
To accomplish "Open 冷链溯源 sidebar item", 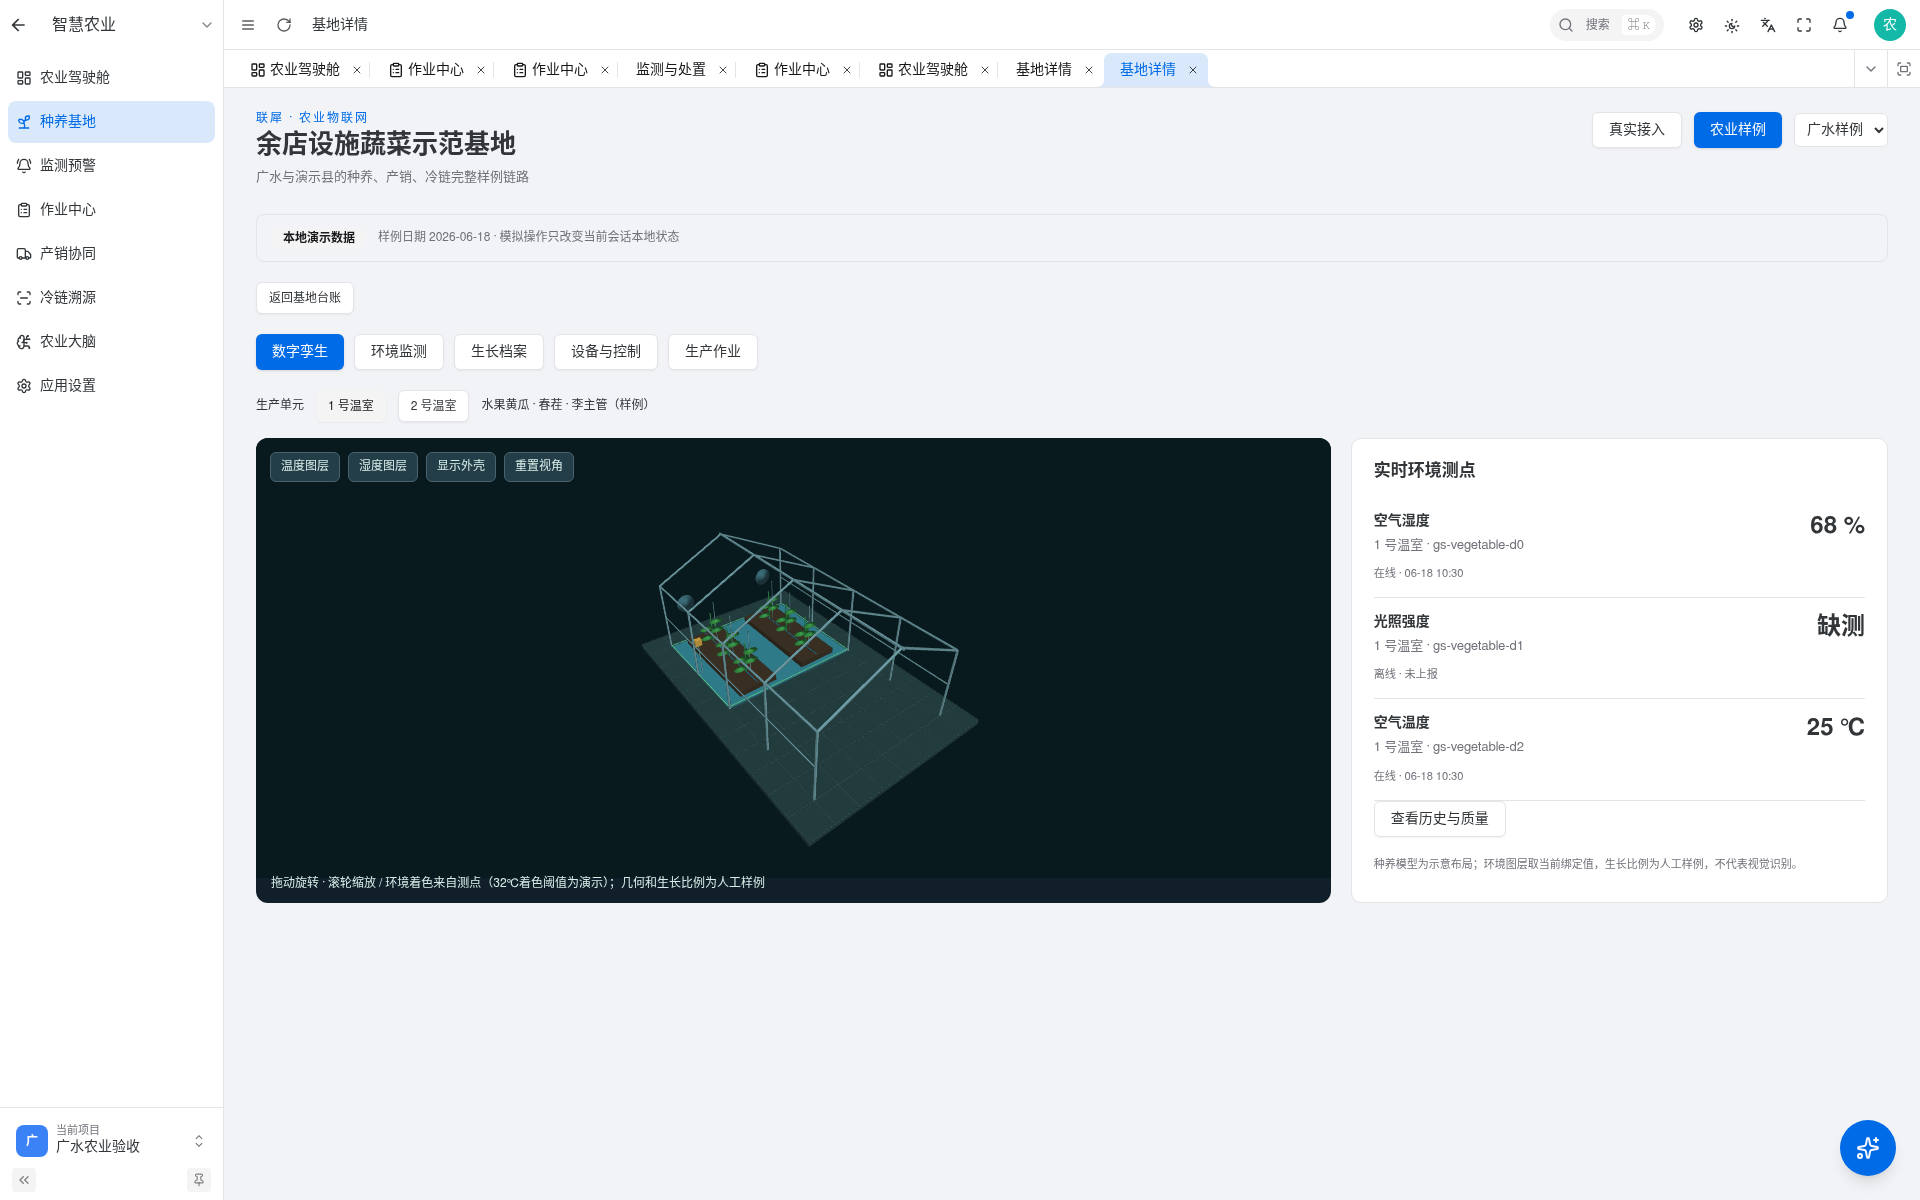I will click(x=111, y=298).
